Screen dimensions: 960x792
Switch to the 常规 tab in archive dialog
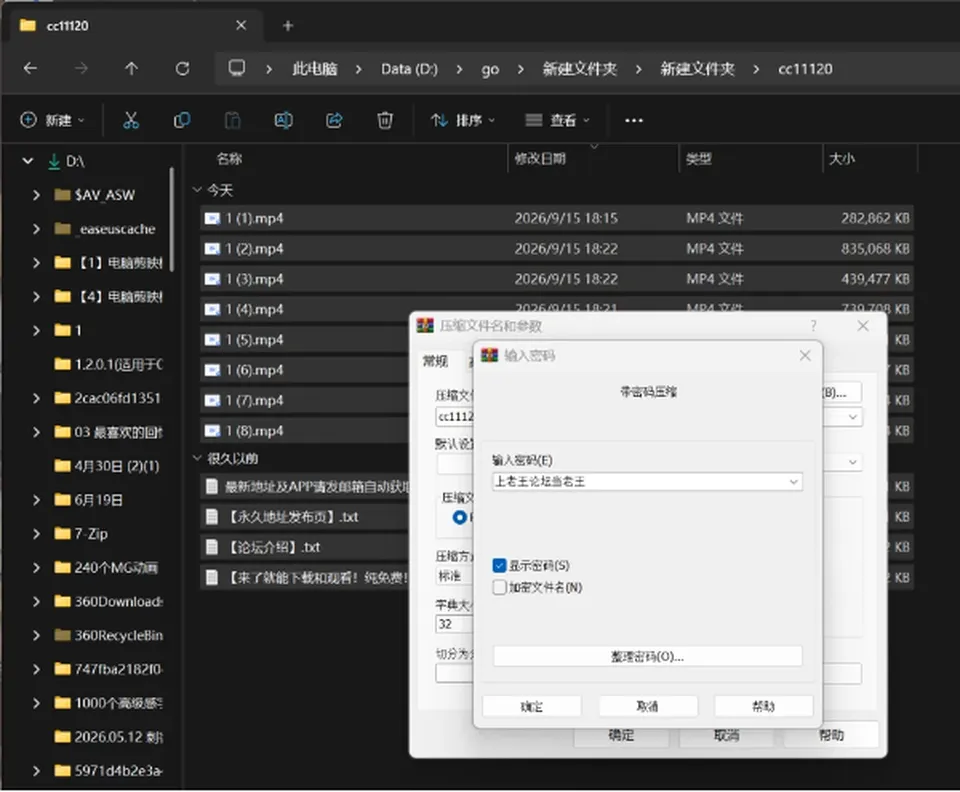coord(435,361)
